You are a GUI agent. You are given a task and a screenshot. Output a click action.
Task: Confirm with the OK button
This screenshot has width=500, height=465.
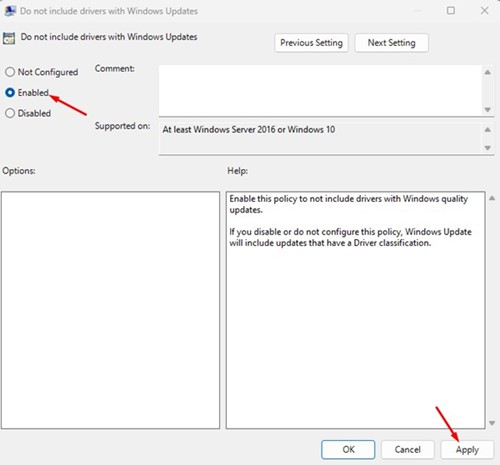348,449
